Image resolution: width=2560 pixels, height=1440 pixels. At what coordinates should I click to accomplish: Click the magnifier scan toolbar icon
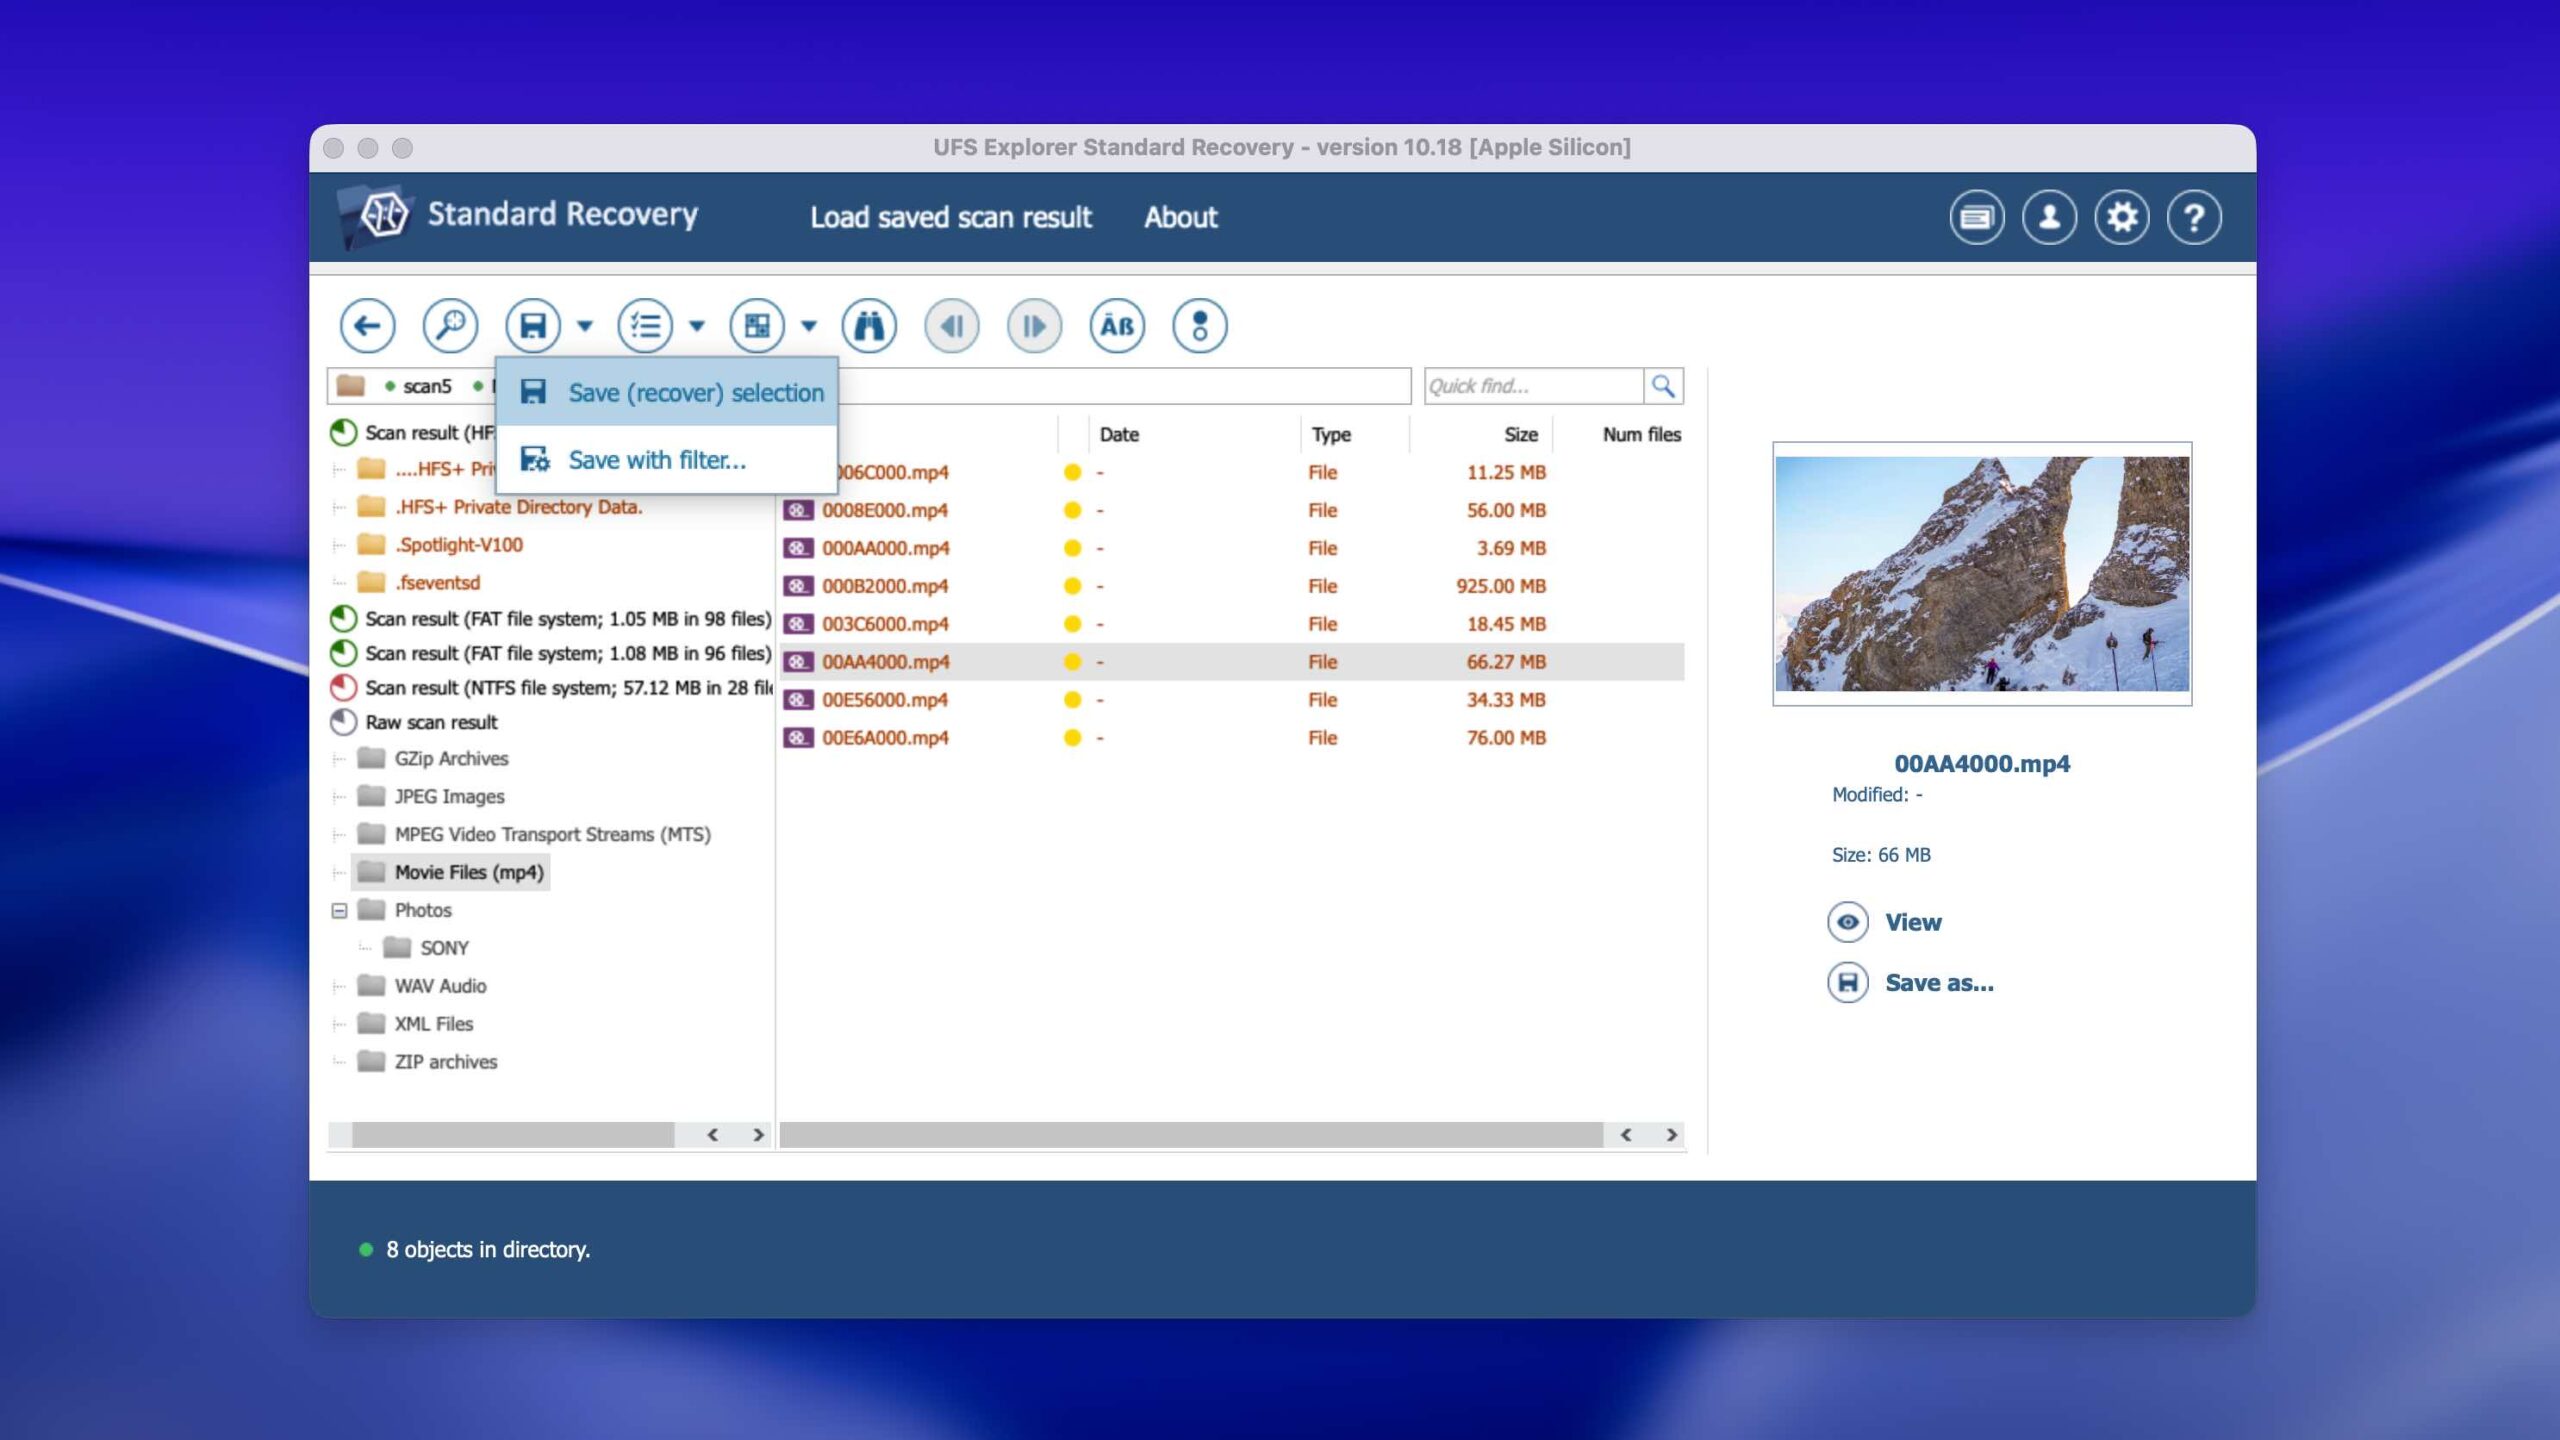coord(450,326)
